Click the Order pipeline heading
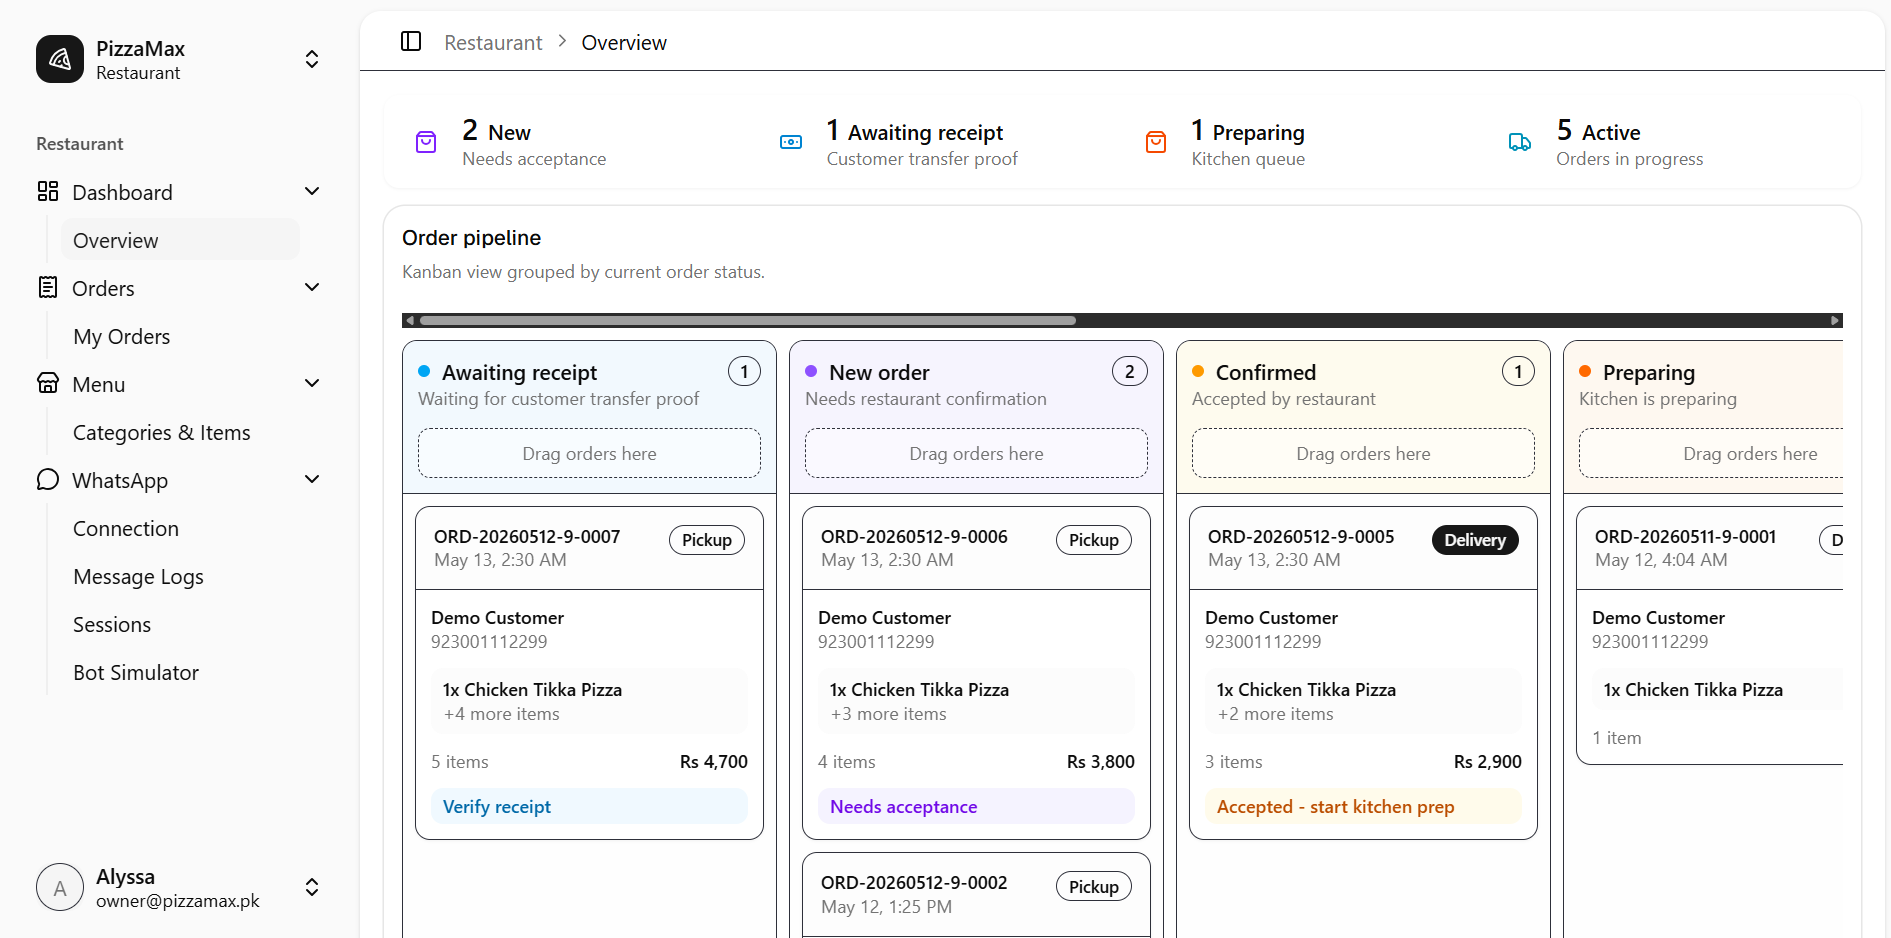The width and height of the screenshot is (1891, 938). (x=471, y=237)
